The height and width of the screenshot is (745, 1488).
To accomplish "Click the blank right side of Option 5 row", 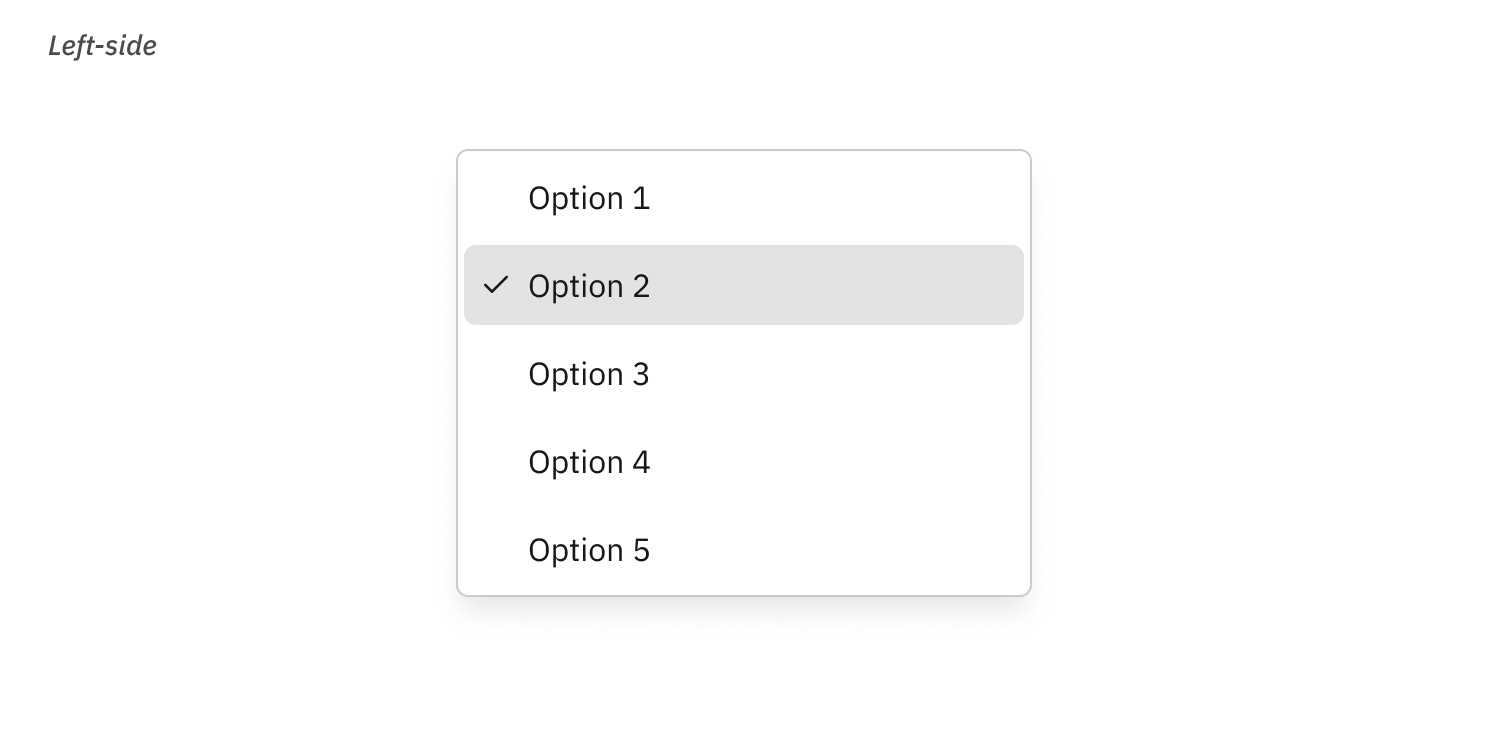I will tap(838, 549).
